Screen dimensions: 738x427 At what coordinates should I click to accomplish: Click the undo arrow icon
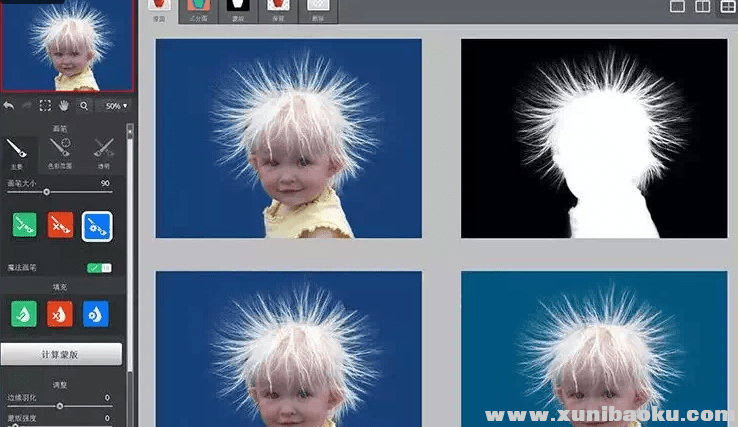click(9, 105)
